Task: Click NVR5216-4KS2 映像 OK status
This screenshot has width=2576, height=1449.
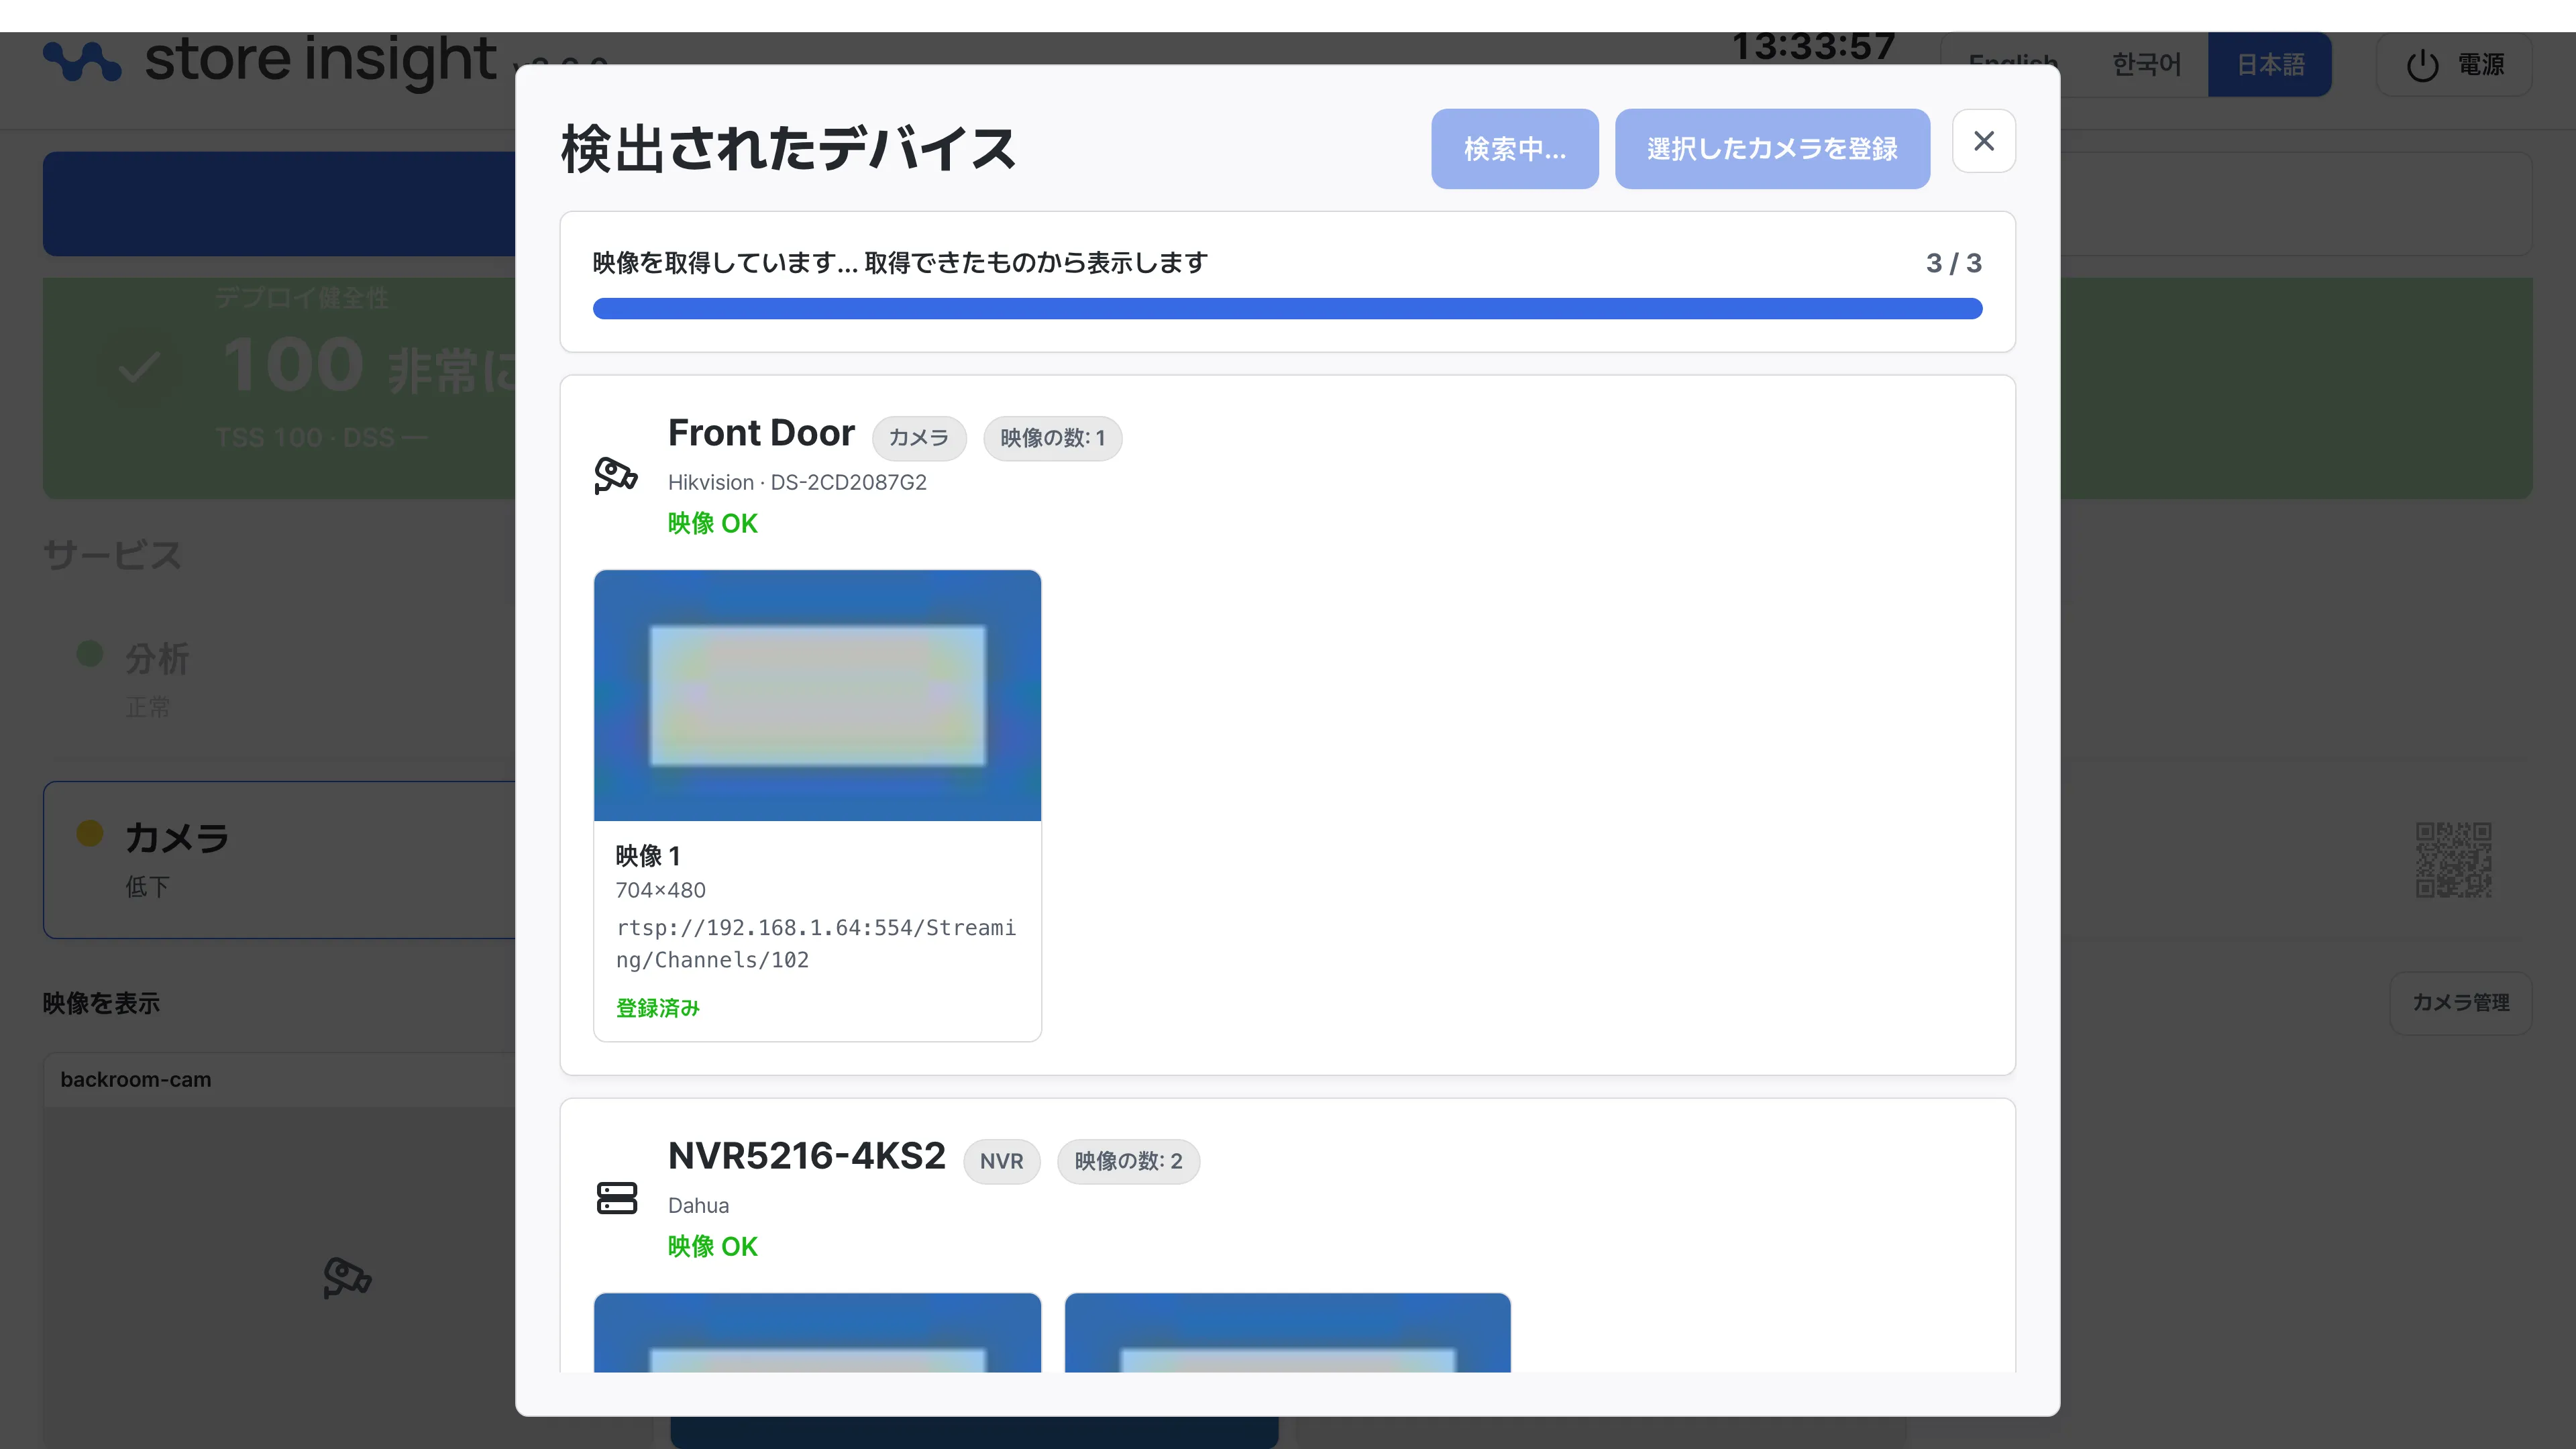Action: coord(713,1246)
